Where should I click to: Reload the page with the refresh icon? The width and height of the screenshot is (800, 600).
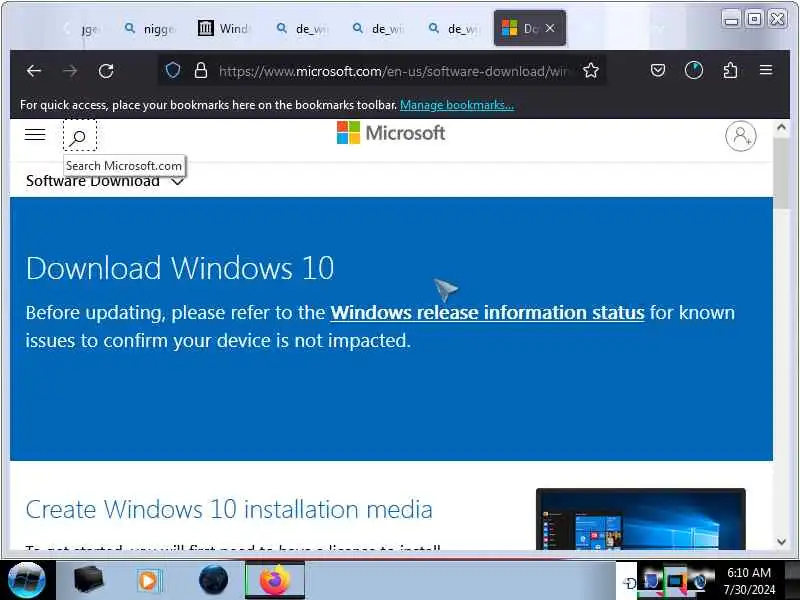[106, 71]
